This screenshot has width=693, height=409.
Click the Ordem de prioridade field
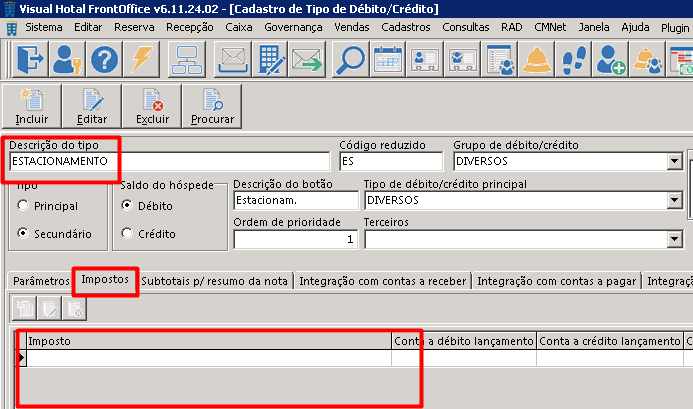coord(296,240)
